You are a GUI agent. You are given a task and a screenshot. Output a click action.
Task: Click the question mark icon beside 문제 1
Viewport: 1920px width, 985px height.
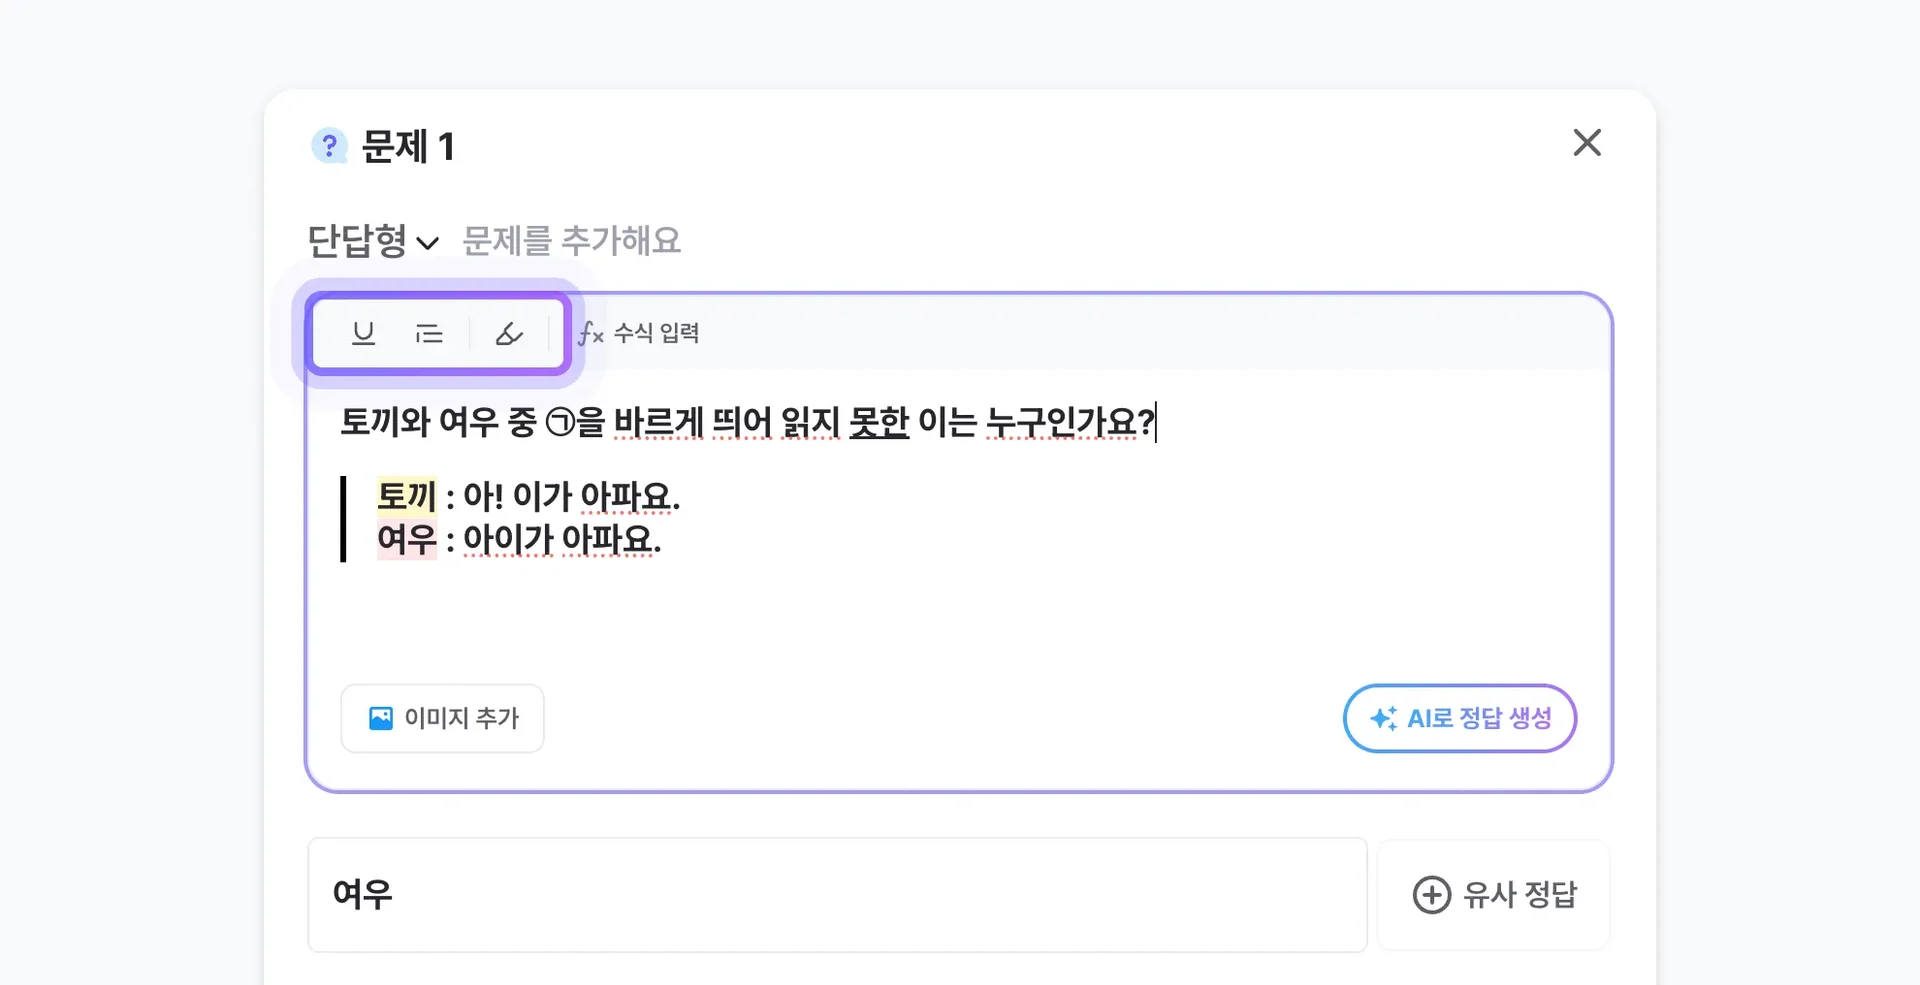(x=329, y=145)
